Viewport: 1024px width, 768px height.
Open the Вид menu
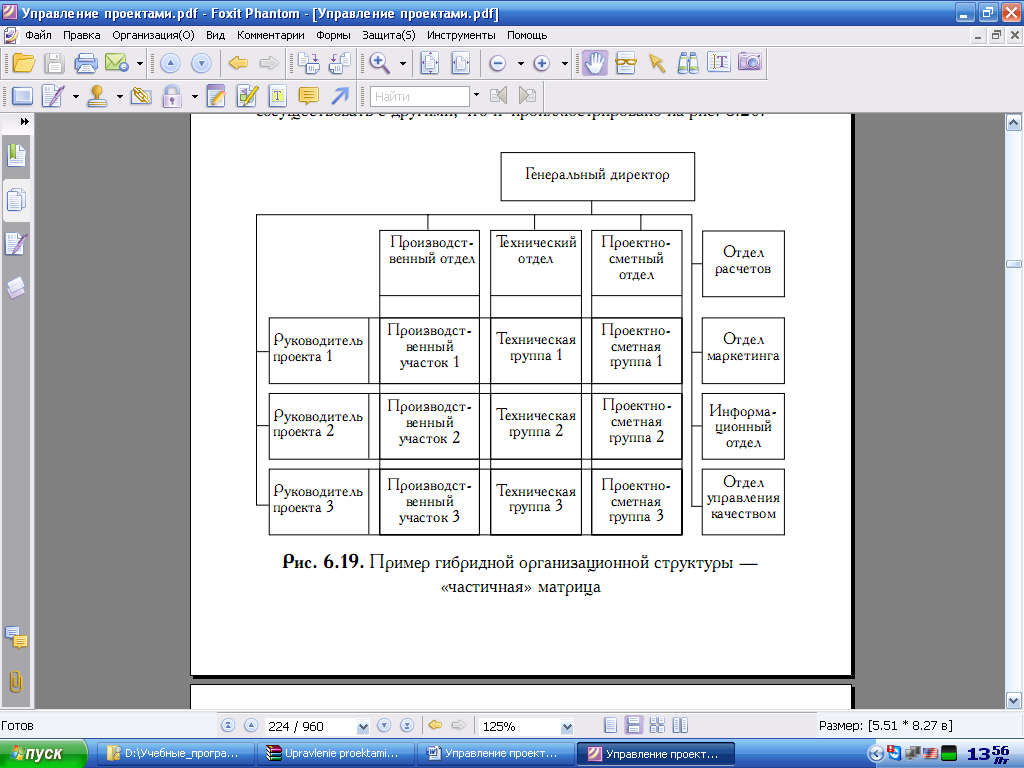click(216, 35)
